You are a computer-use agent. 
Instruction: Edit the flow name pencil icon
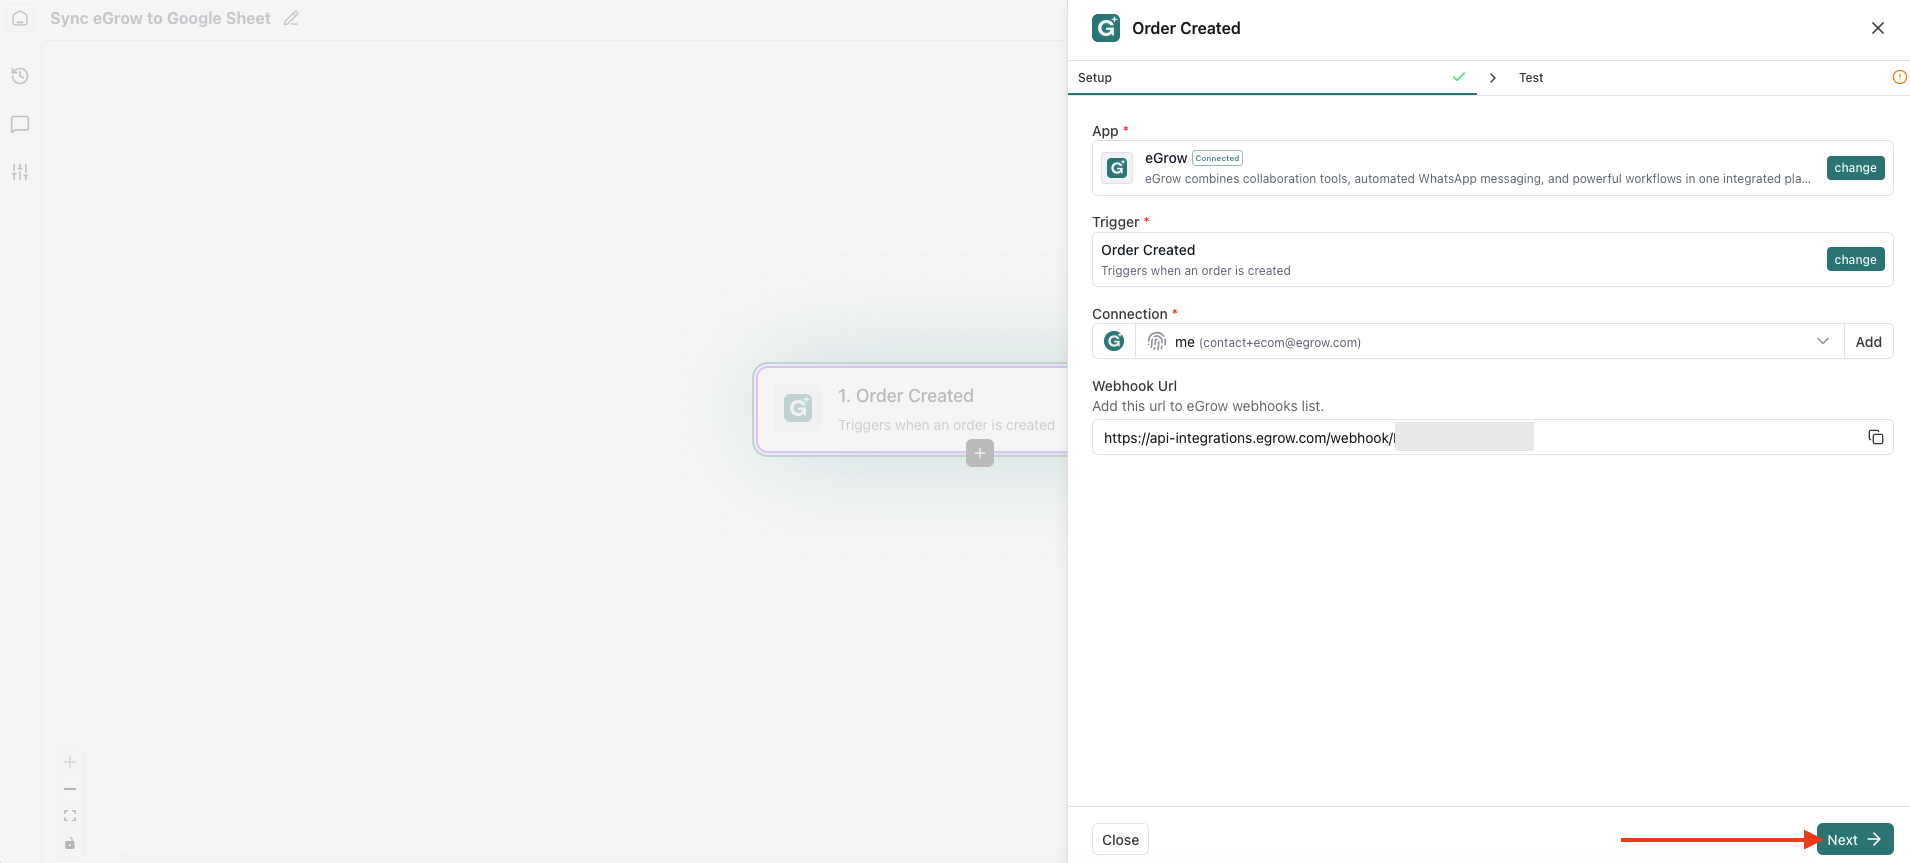tap(291, 18)
